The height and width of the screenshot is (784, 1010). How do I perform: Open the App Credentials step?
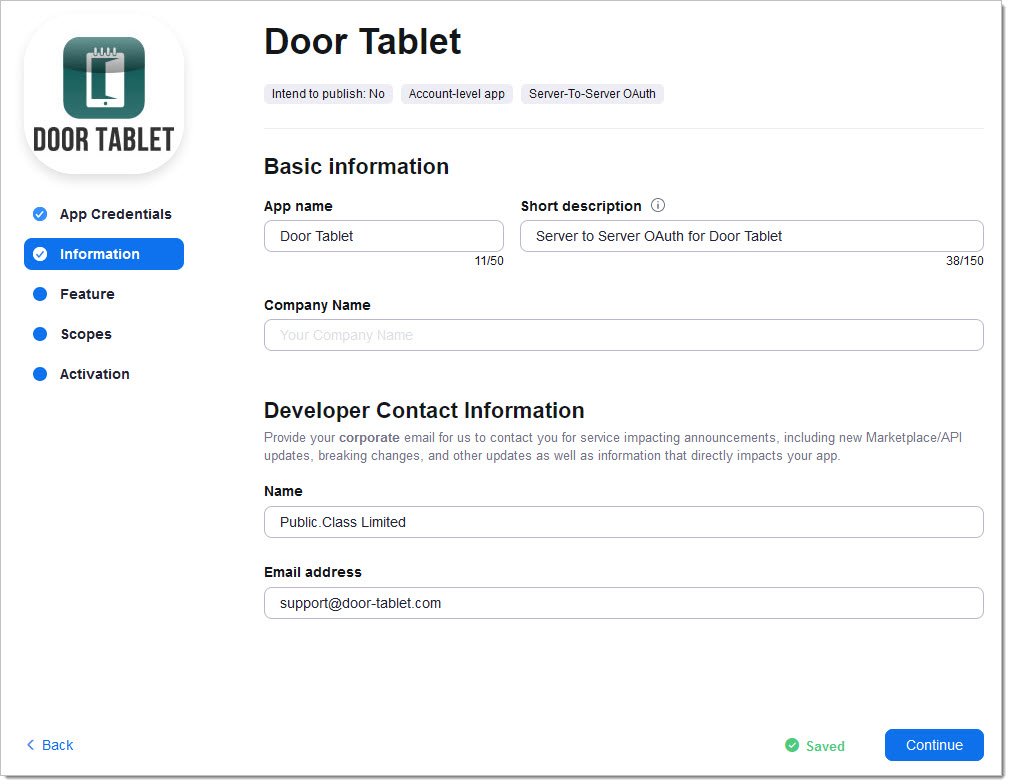104,215
